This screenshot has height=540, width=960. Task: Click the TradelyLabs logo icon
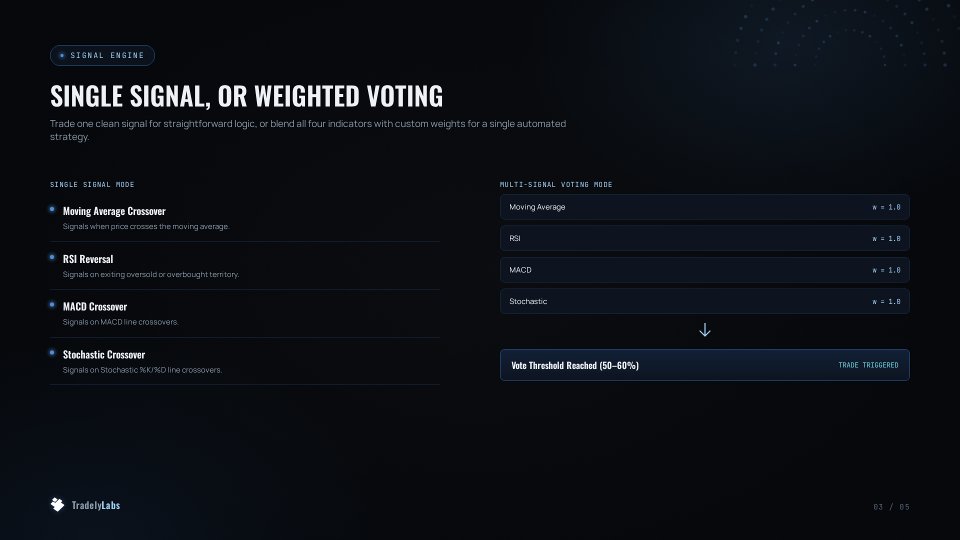[x=57, y=504]
